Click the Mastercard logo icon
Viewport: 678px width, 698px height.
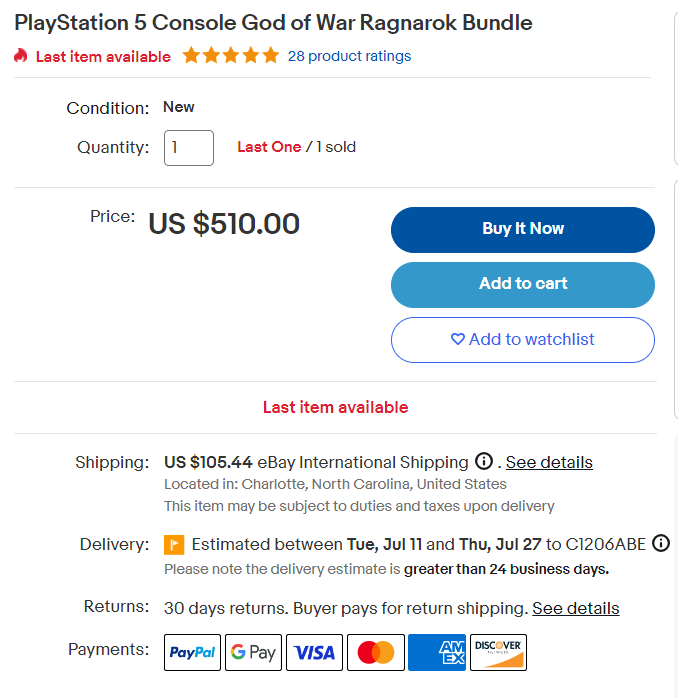tap(376, 652)
